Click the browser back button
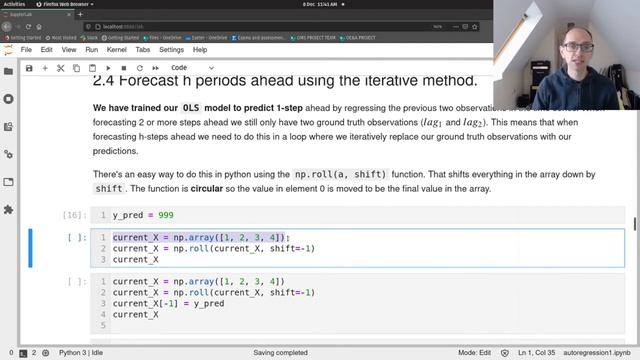640x360 pixels. pyautogui.click(x=7, y=27)
